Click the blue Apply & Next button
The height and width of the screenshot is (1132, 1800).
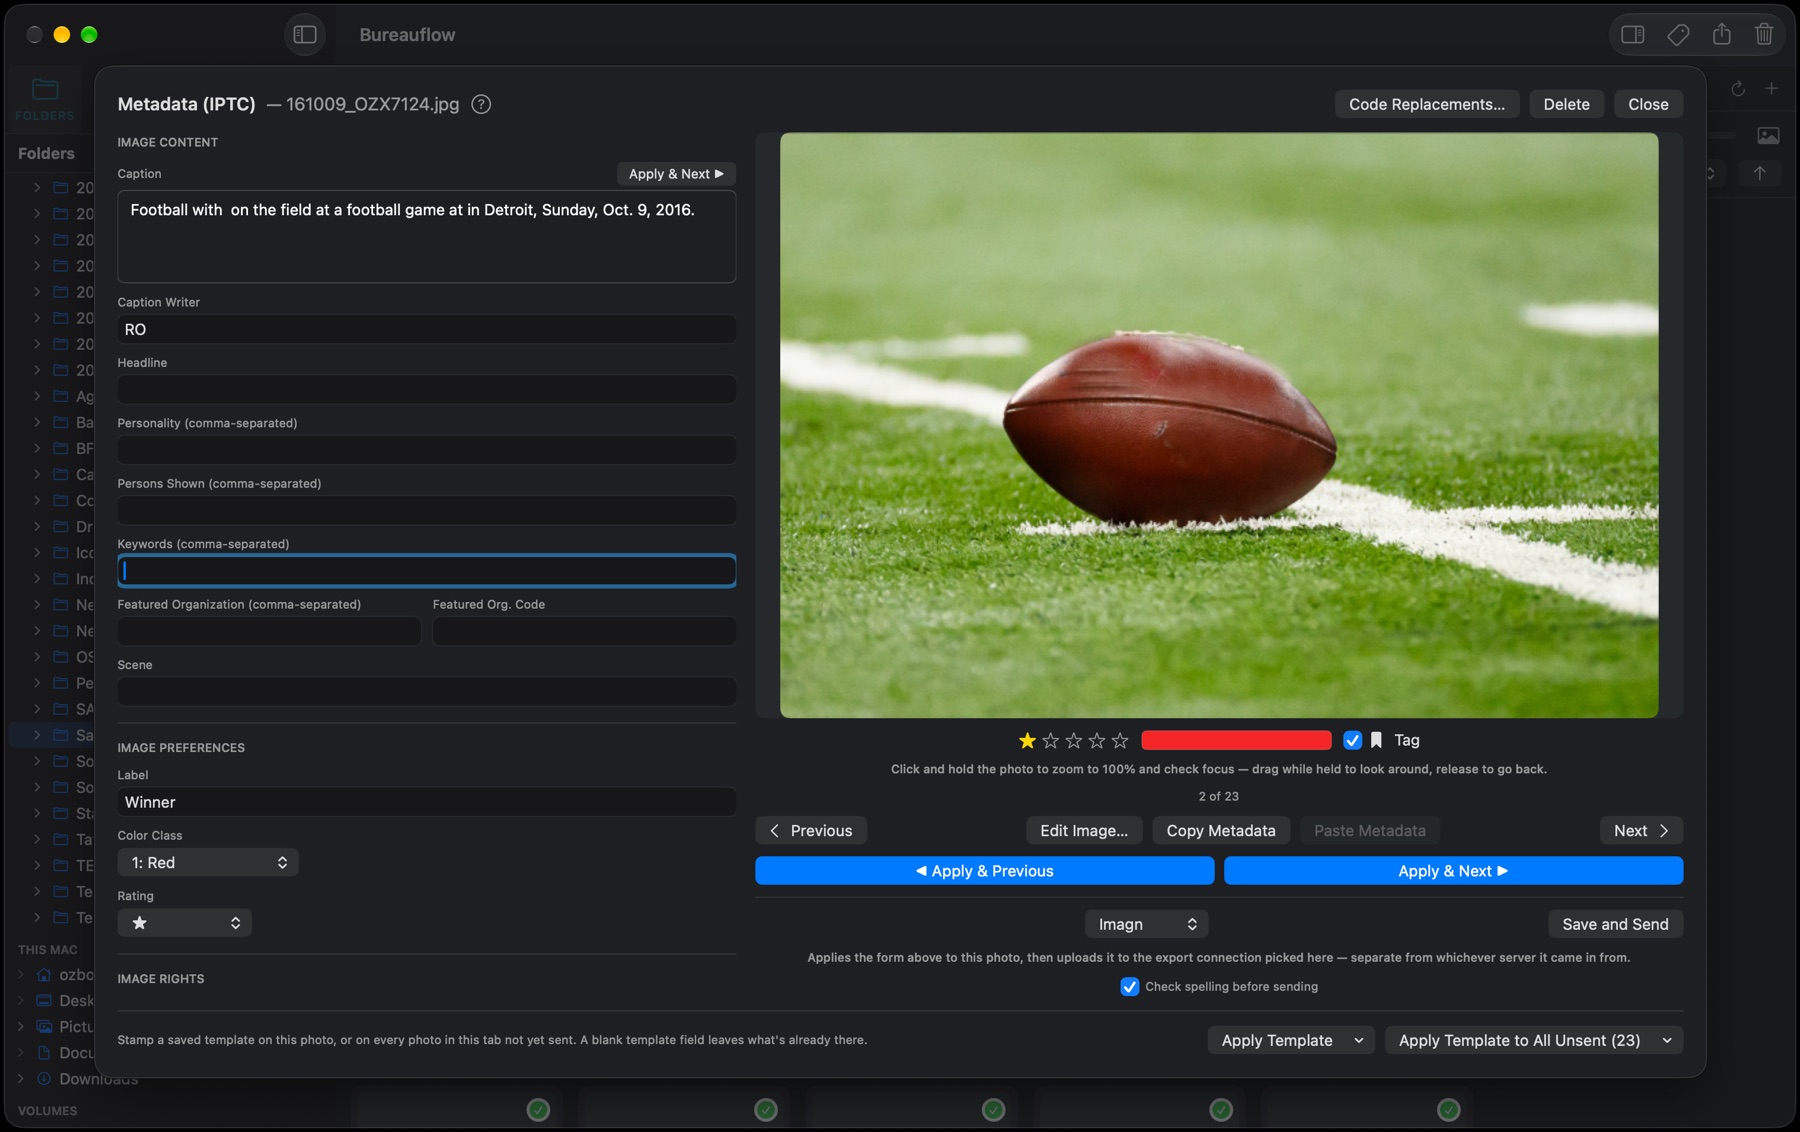click(x=1453, y=871)
